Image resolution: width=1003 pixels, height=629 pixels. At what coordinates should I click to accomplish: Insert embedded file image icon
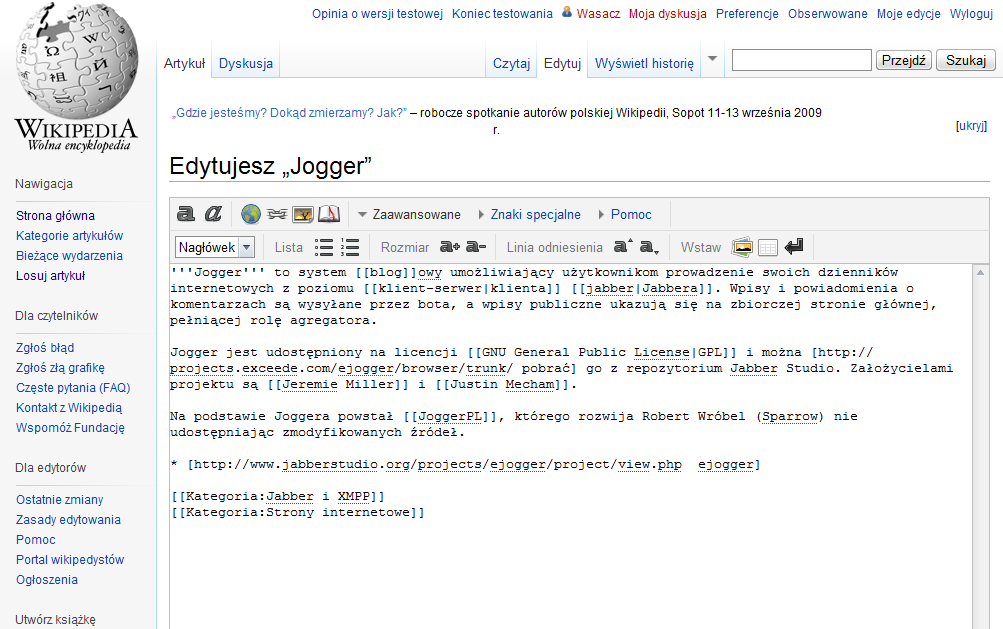pyautogui.click(x=303, y=214)
